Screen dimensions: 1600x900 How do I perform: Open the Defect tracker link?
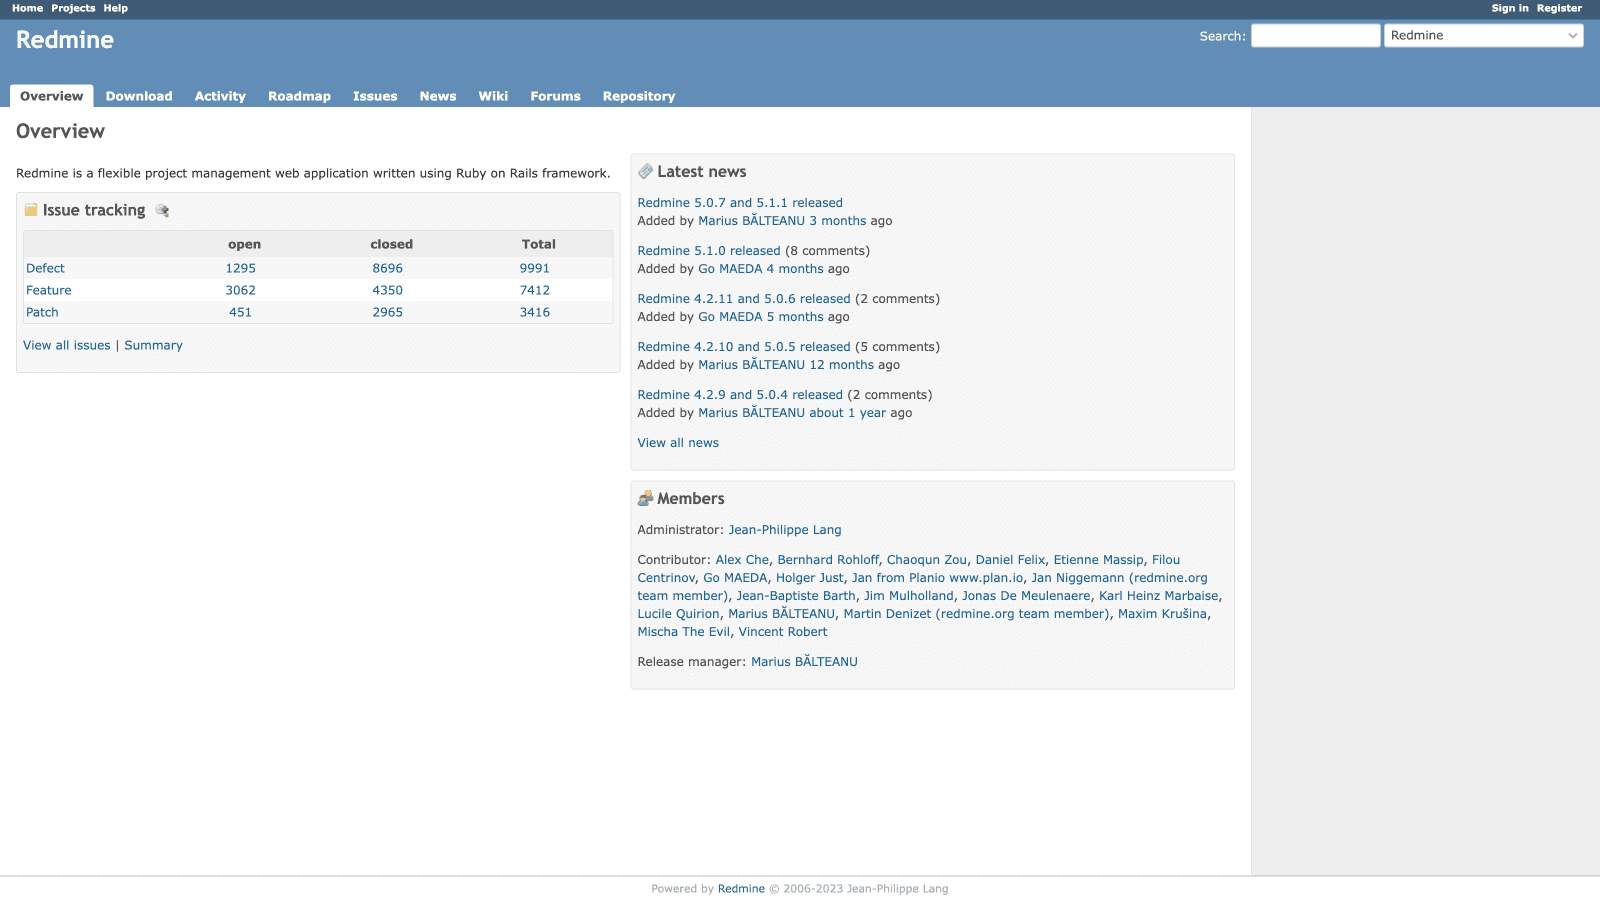45,268
